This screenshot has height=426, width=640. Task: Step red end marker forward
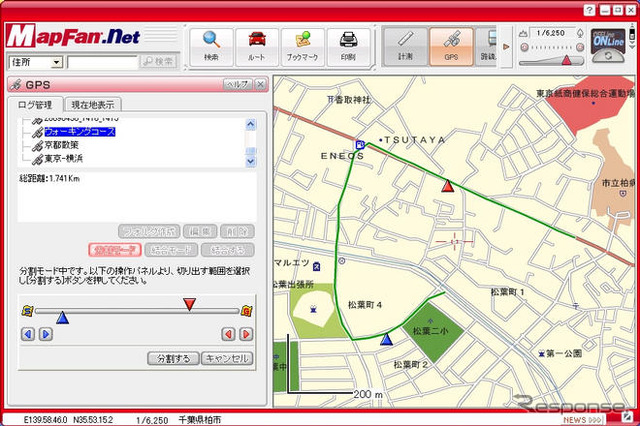pyautogui.click(x=246, y=334)
